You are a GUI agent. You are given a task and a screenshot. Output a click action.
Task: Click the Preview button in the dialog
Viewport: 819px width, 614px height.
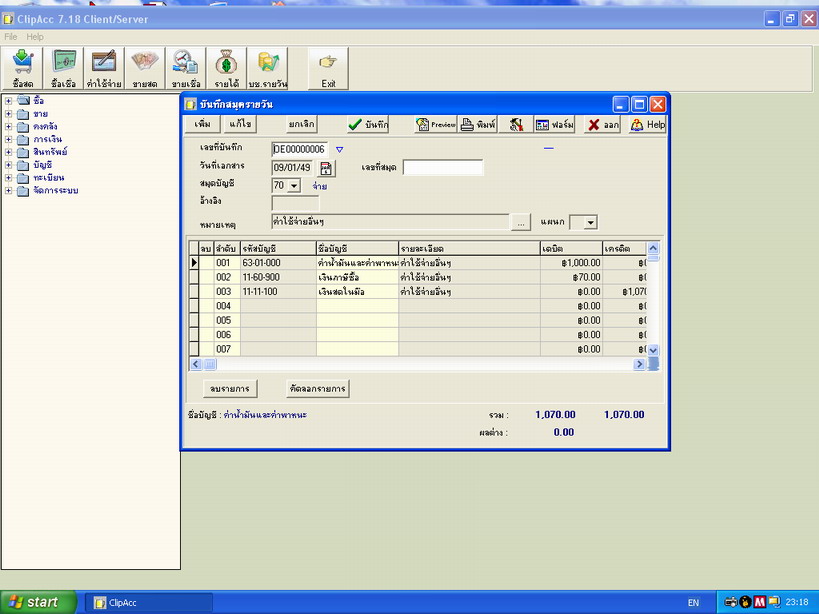click(x=436, y=125)
